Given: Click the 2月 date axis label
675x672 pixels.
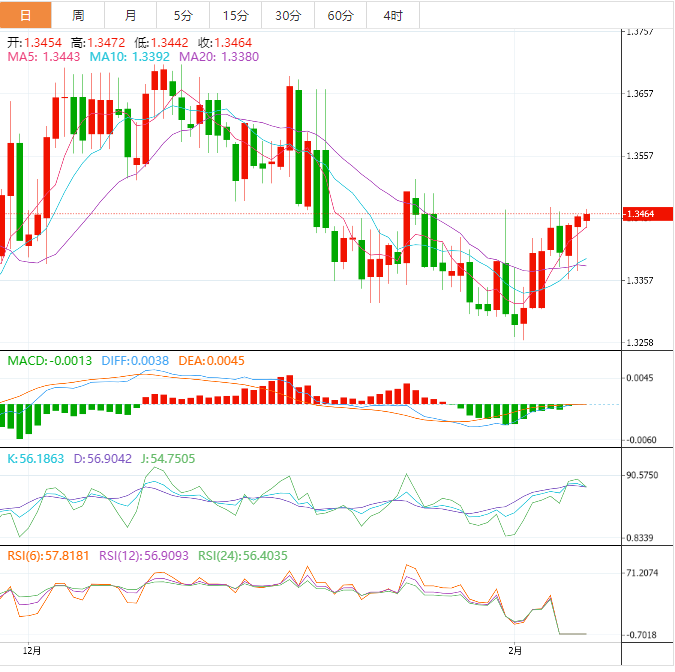Looking at the screenshot, I should point(515,650).
